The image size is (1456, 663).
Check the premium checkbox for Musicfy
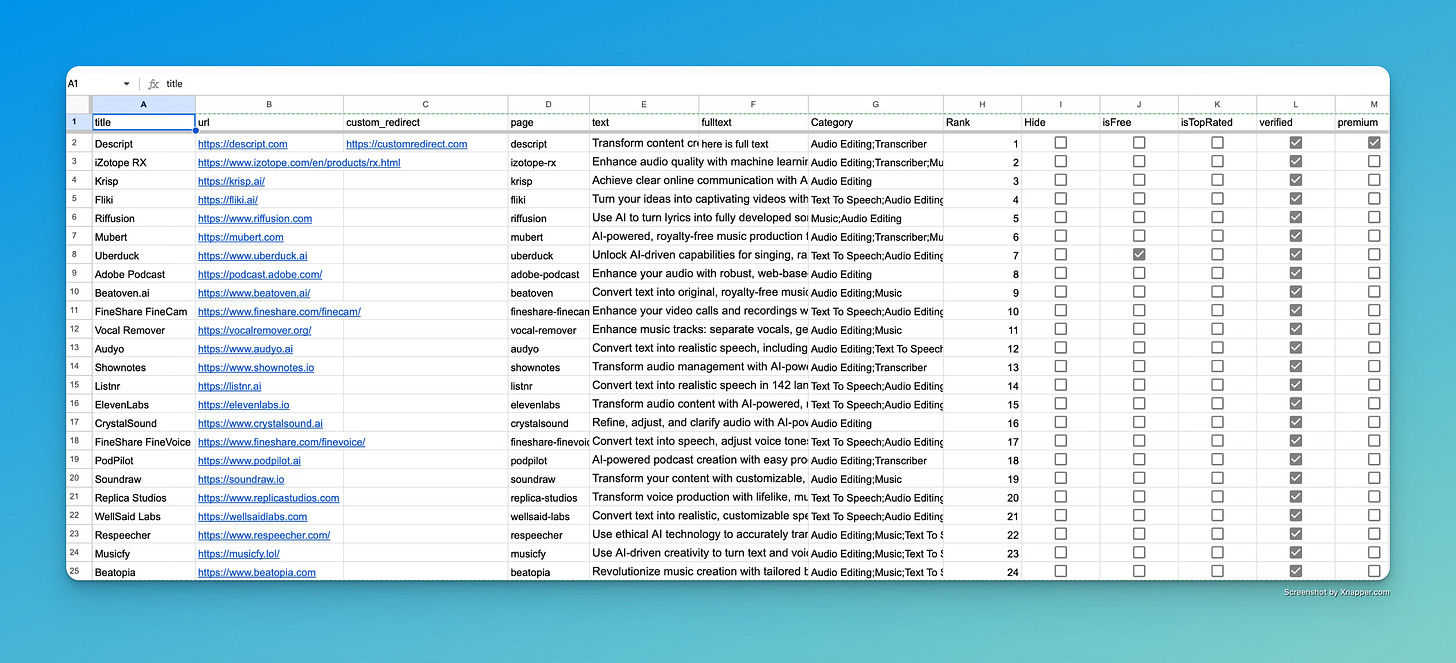coord(1374,552)
